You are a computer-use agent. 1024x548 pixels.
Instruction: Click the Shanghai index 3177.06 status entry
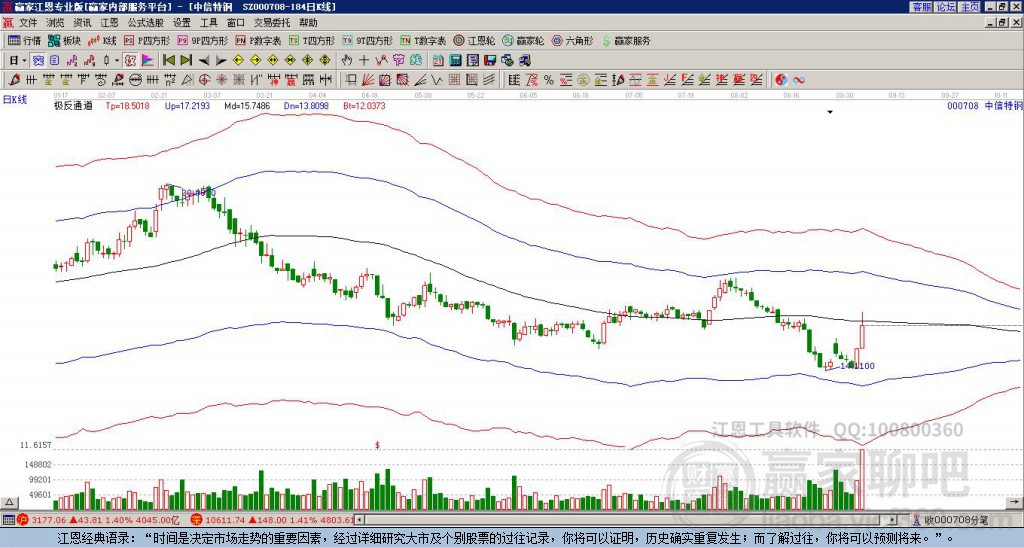pos(97,520)
